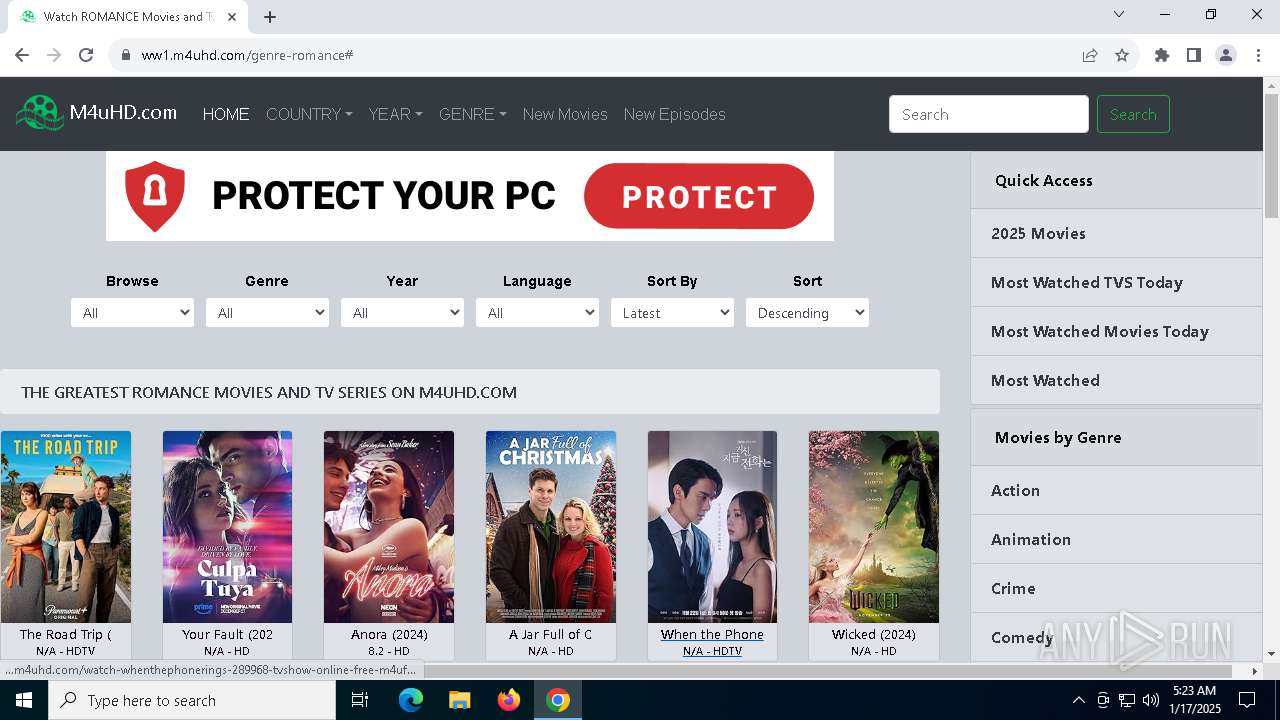The height and width of the screenshot is (720, 1280).
Task: Expand the COUNTRY navigation menu
Action: 309,114
